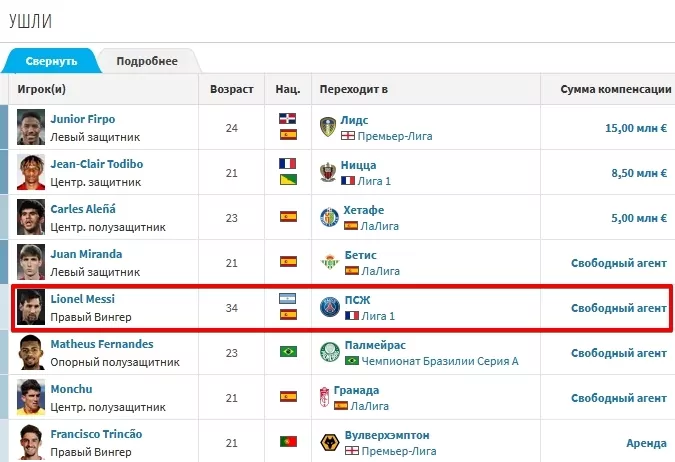Click Argentina flag in Messi's row
675x462 pixels.
tap(288, 299)
